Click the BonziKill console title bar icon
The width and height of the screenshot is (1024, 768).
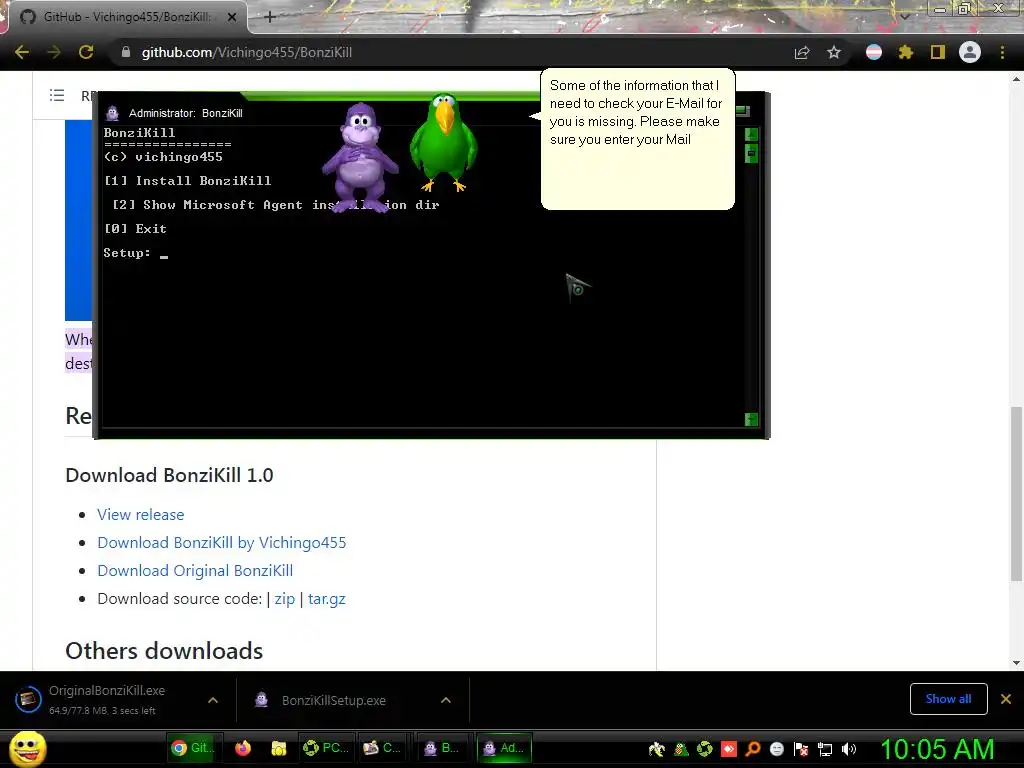pos(112,113)
